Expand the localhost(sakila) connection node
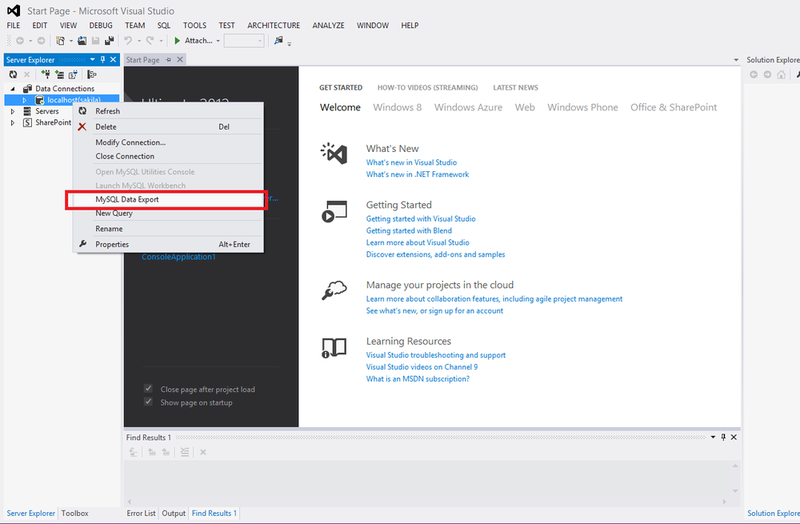Viewport: 800px width, 524px height. pos(24,100)
